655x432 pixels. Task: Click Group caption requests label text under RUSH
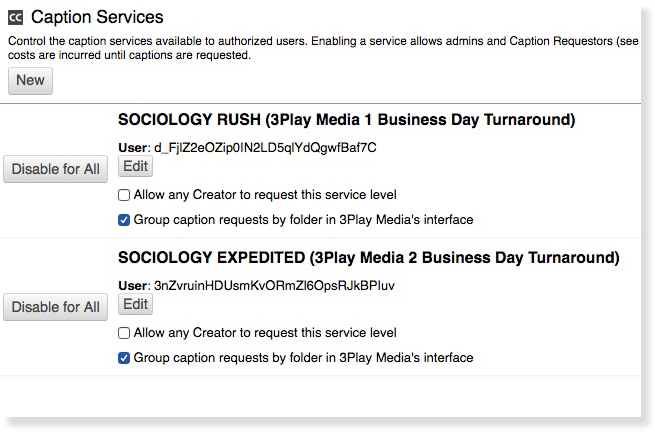click(303, 220)
